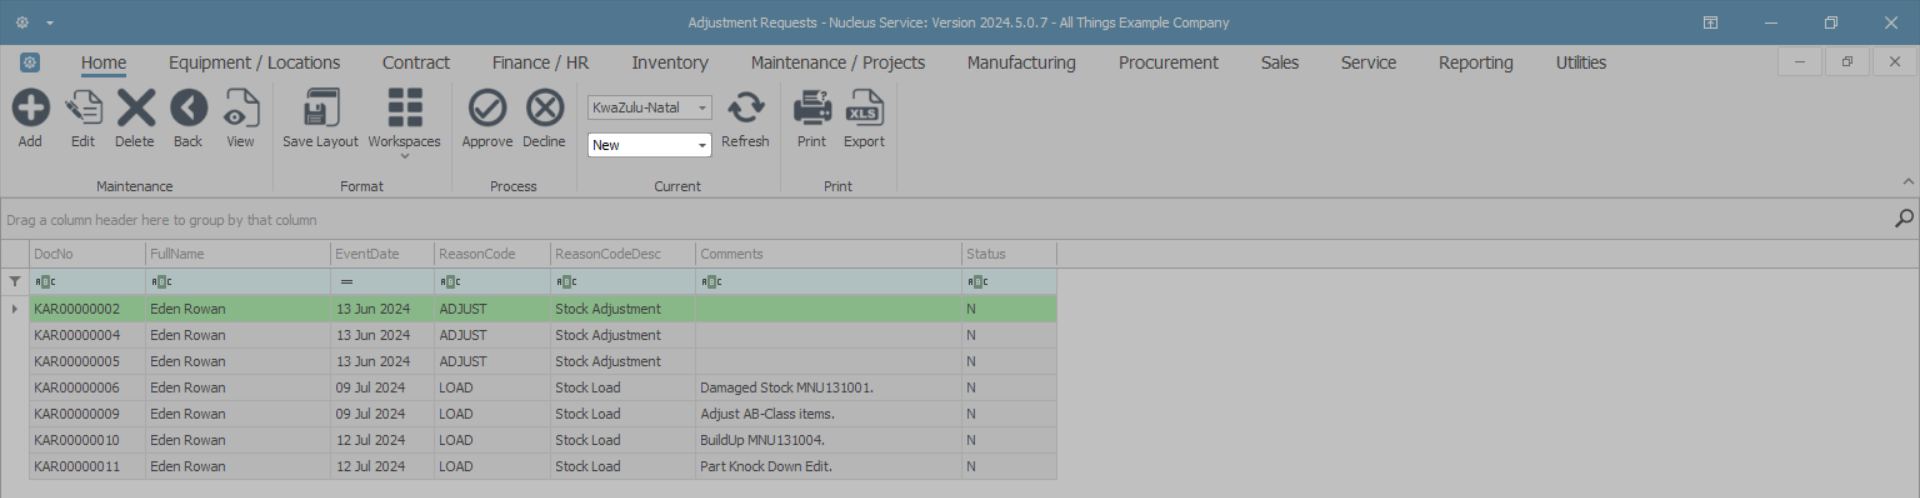Open the Inventory ribbon tab

669,63
